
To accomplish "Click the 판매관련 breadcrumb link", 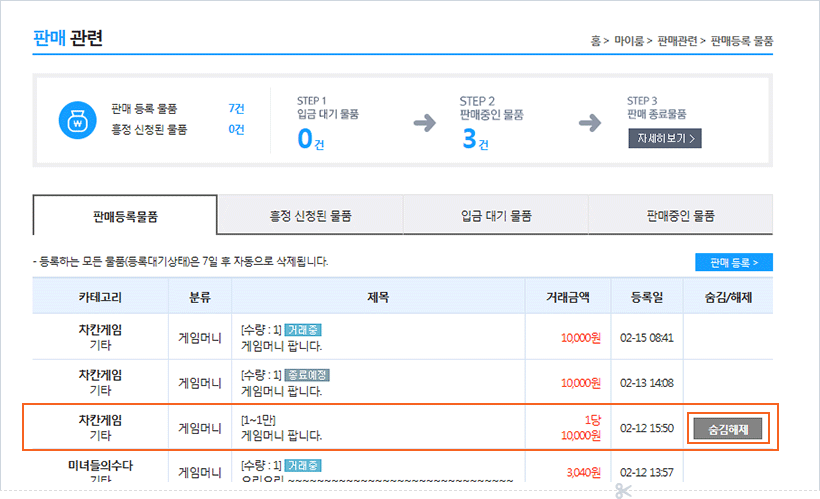I will tap(678, 41).
